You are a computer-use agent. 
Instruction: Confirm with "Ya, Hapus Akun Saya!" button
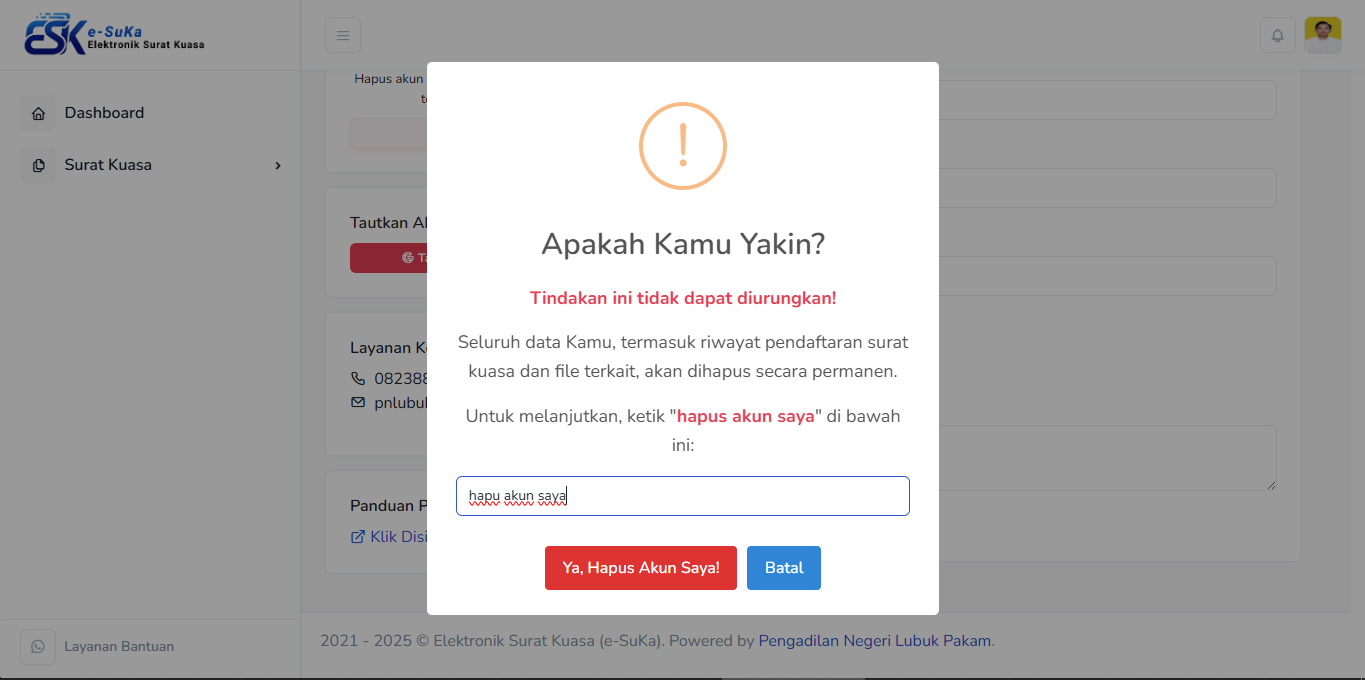[641, 568]
